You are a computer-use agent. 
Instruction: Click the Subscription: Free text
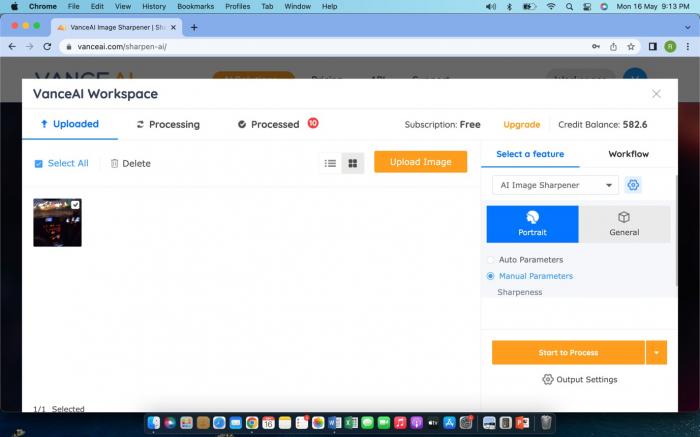[x=442, y=125]
